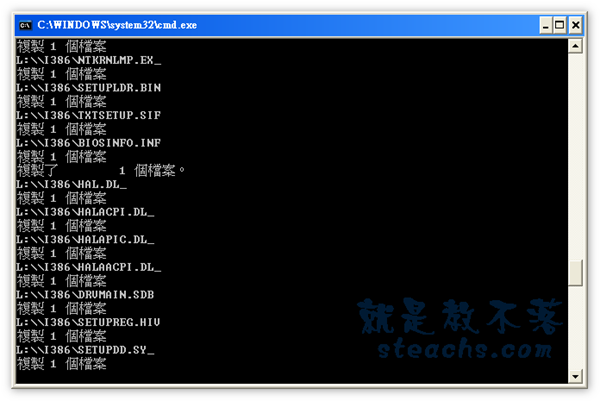This screenshot has height=401, width=600.
Task: Click the vertical scrollbar thumb
Action: tap(575, 272)
